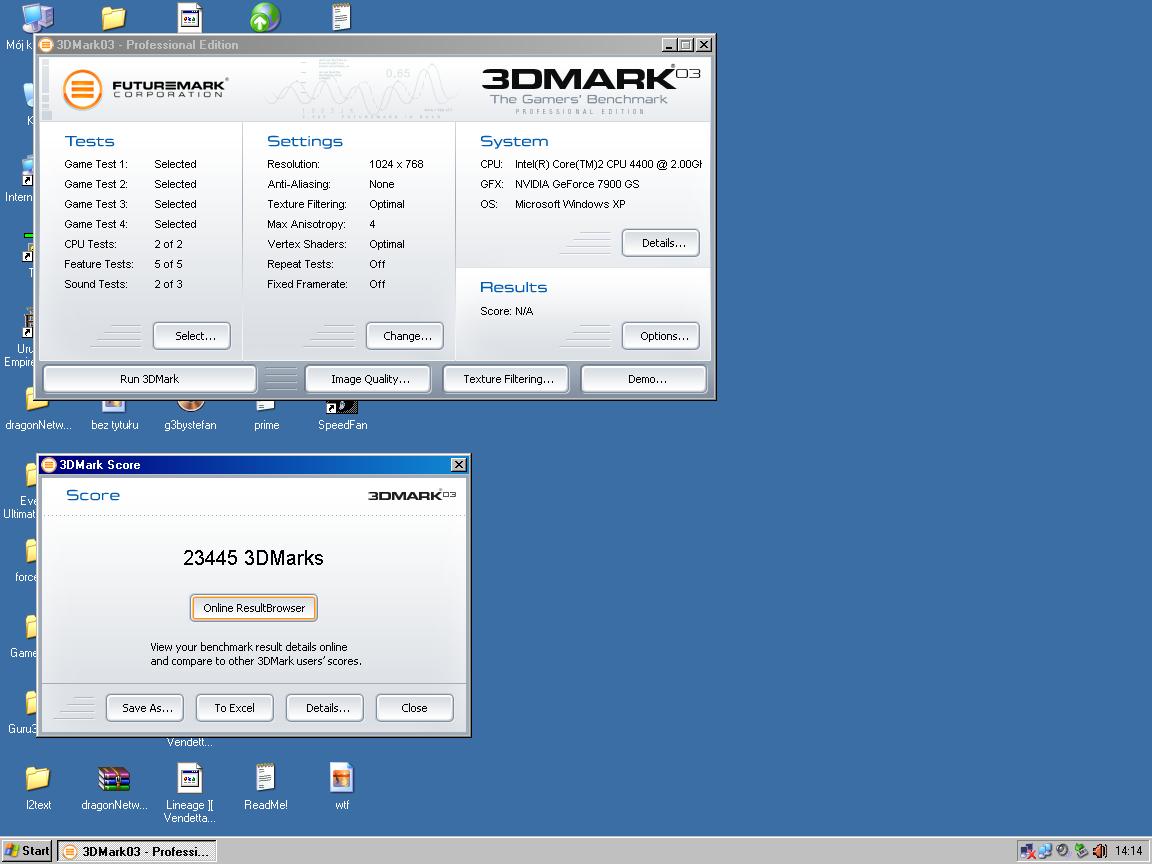
Task: Click Options... under Results
Action: tap(660, 336)
